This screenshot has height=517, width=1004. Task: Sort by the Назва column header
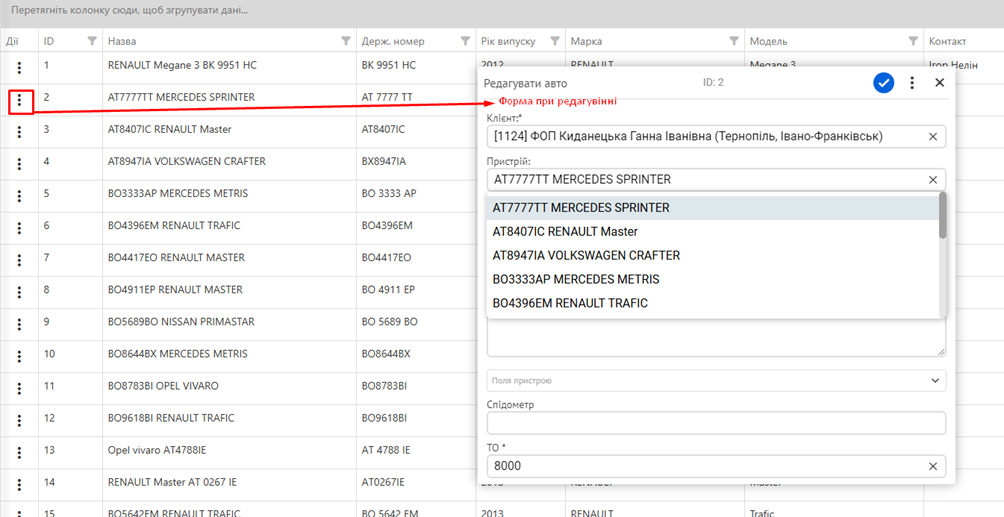122,41
